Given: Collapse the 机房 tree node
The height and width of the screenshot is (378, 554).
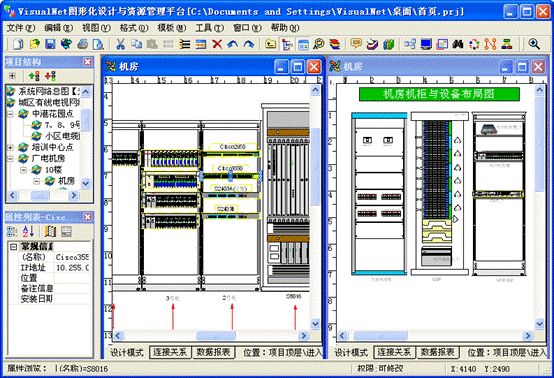Looking at the screenshot, I should tap(36, 181).
